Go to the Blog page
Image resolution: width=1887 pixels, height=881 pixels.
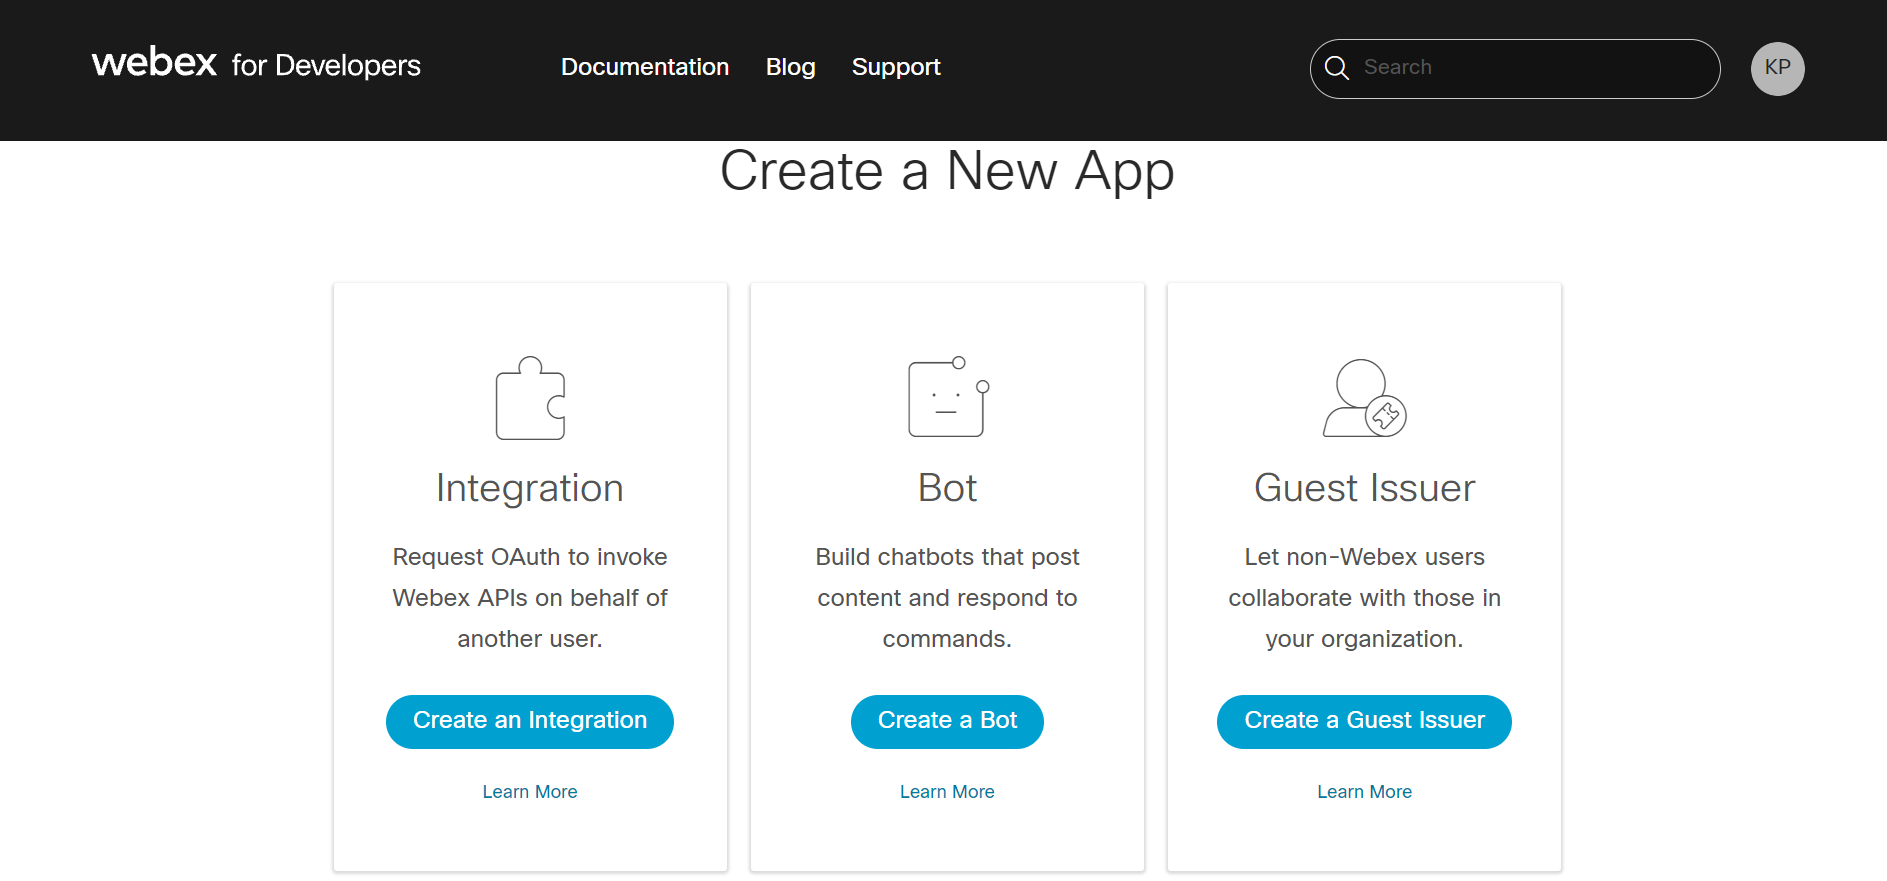click(x=790, y=67)
